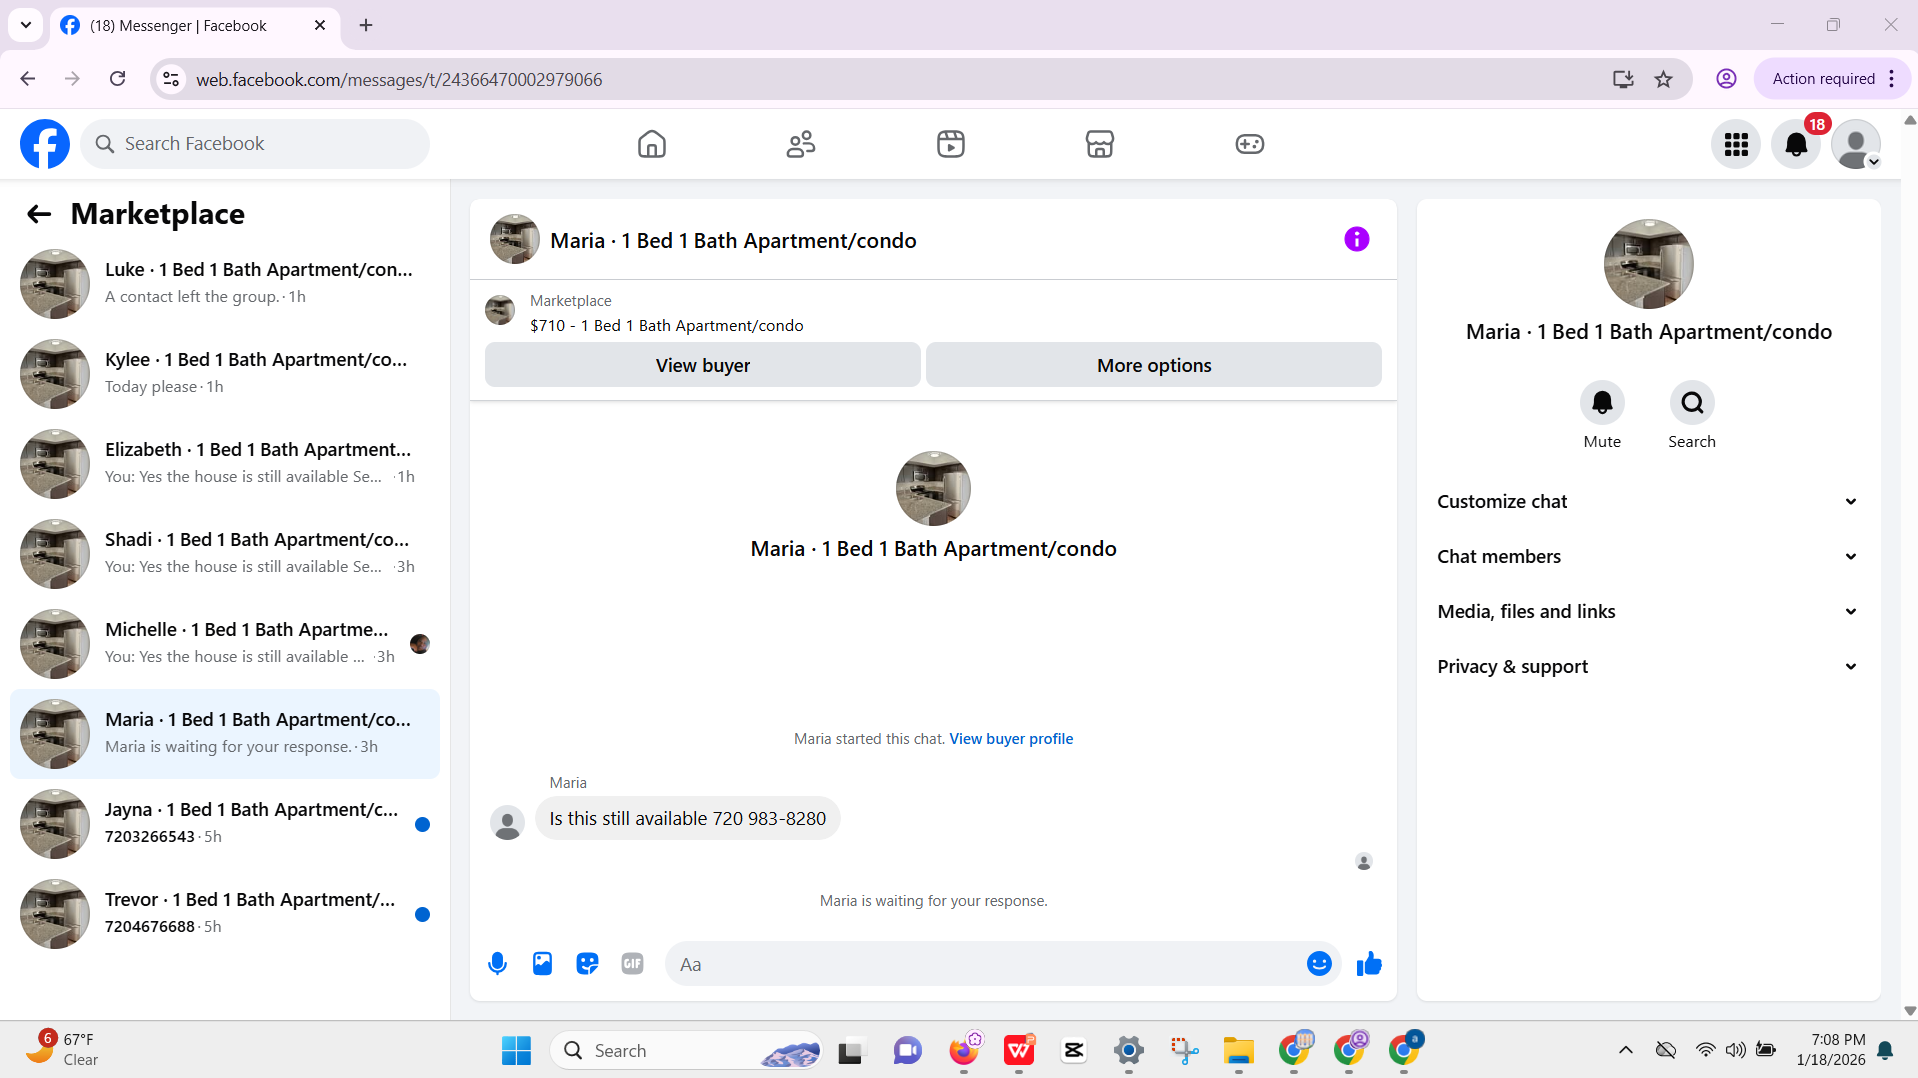This screenshot has width=1918, height=1078.
Task: Click Maria's message bubble text
Action: tap(687, 818)
